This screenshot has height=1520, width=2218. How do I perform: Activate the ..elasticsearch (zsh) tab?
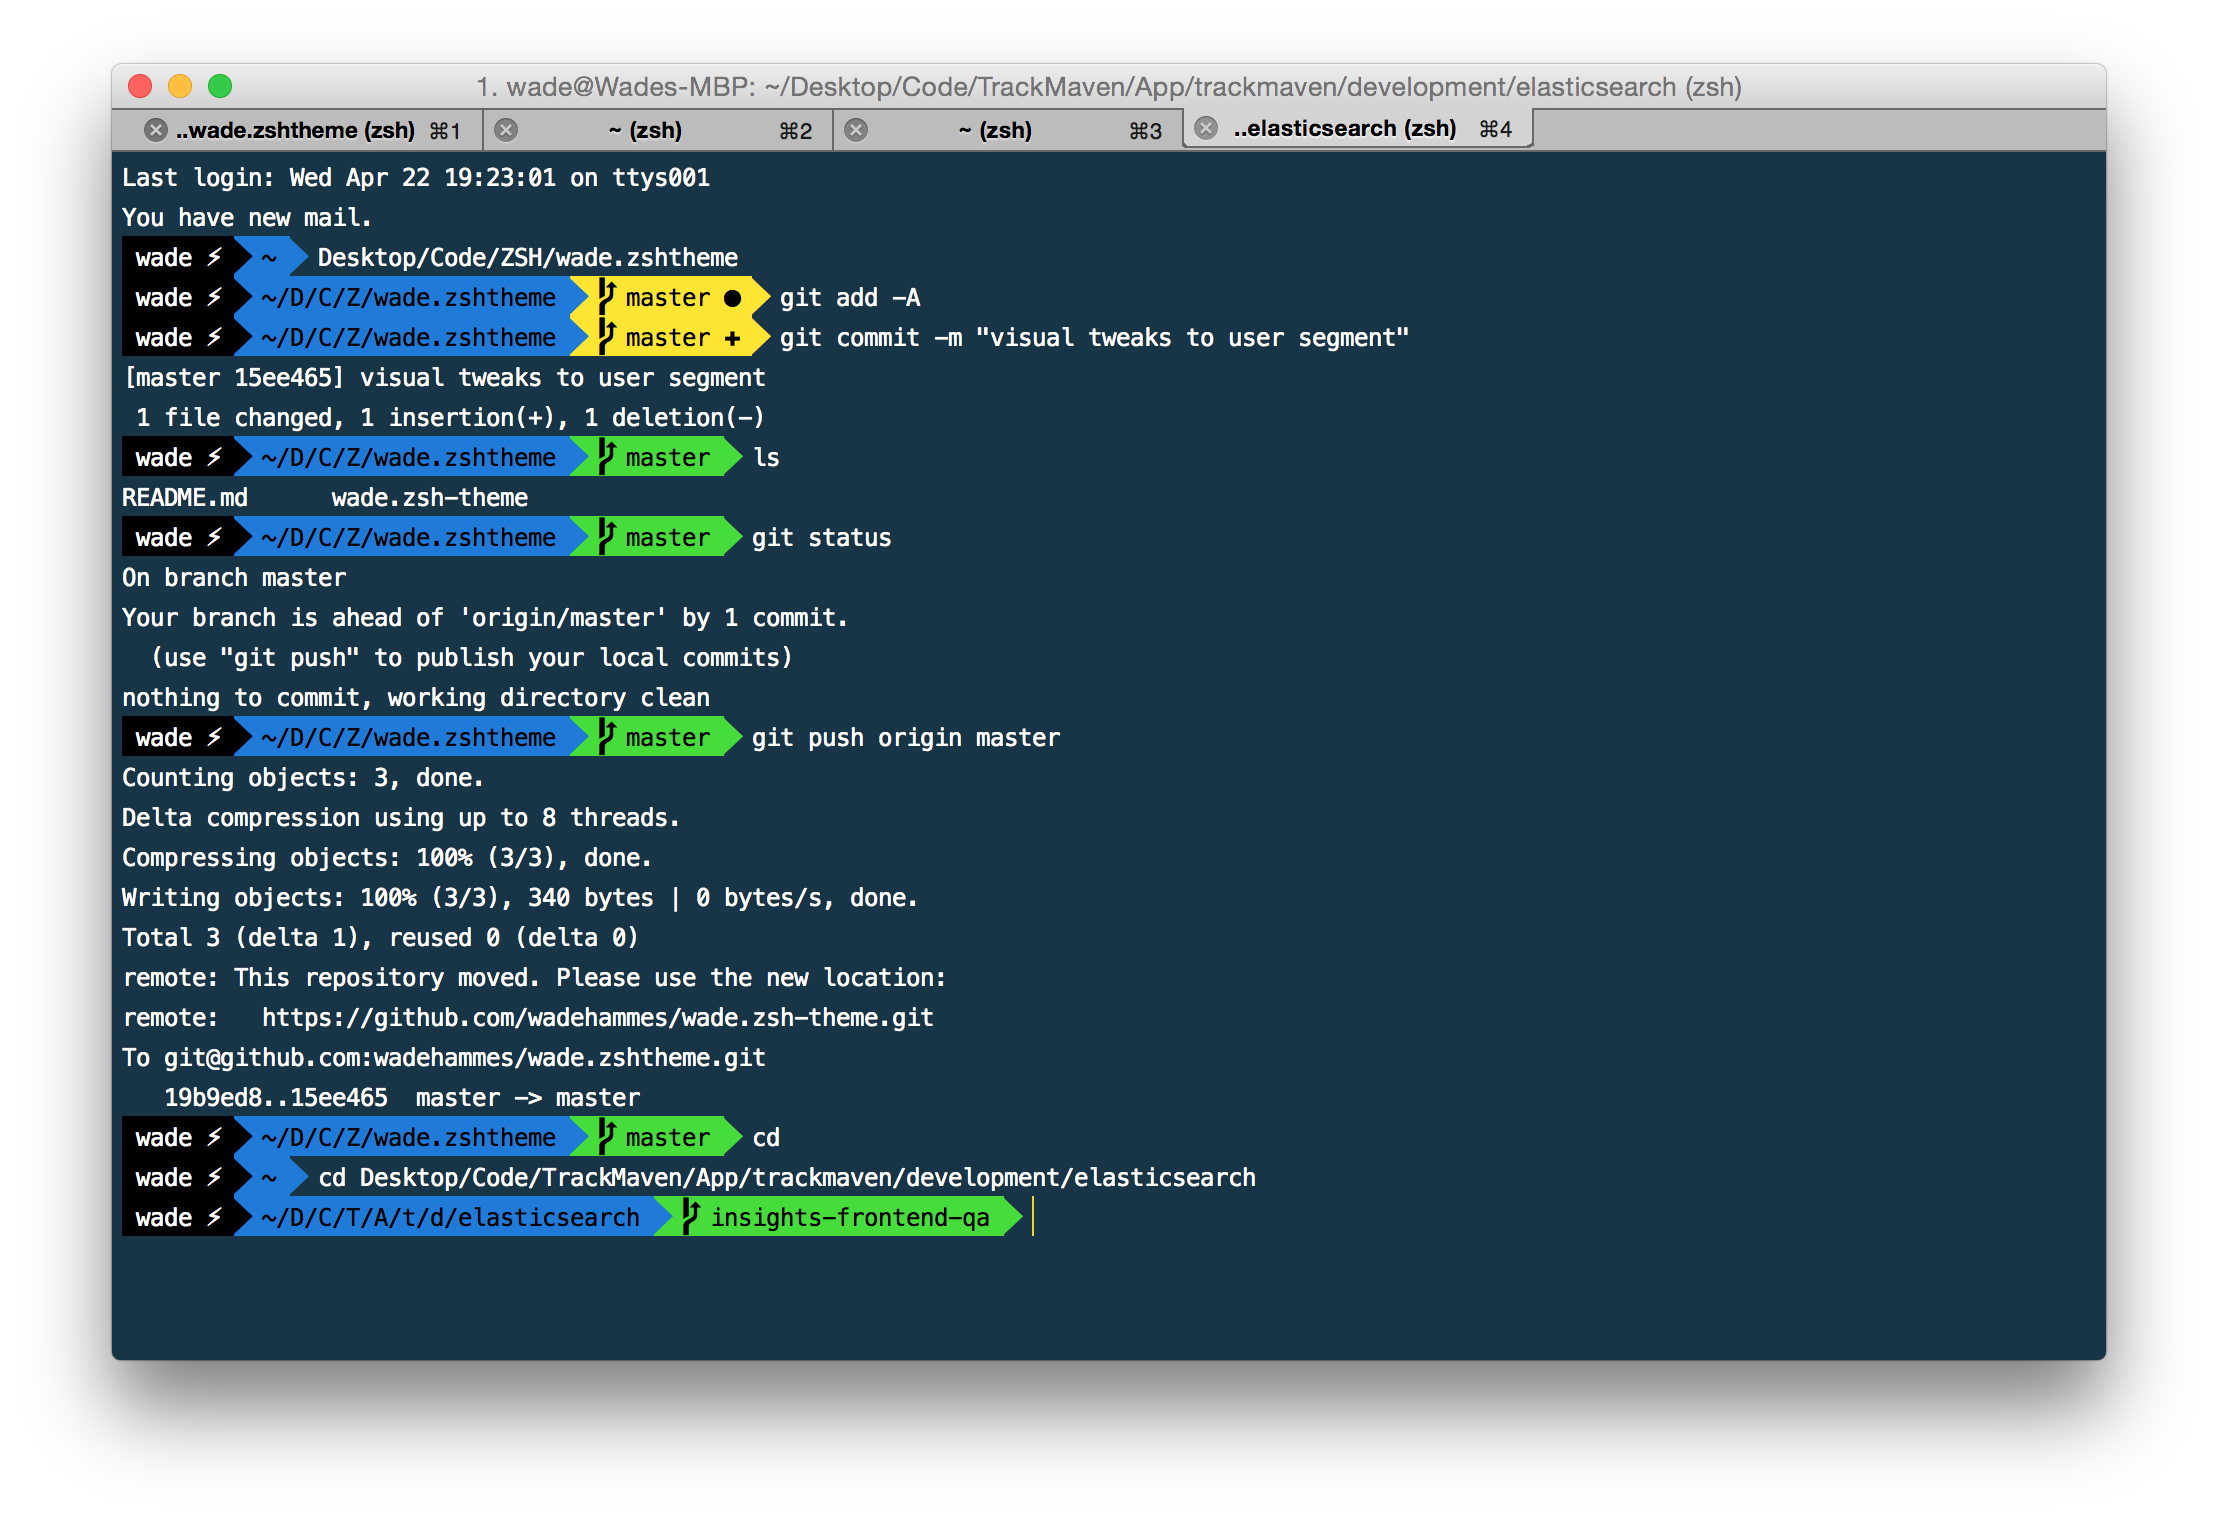1344,128
